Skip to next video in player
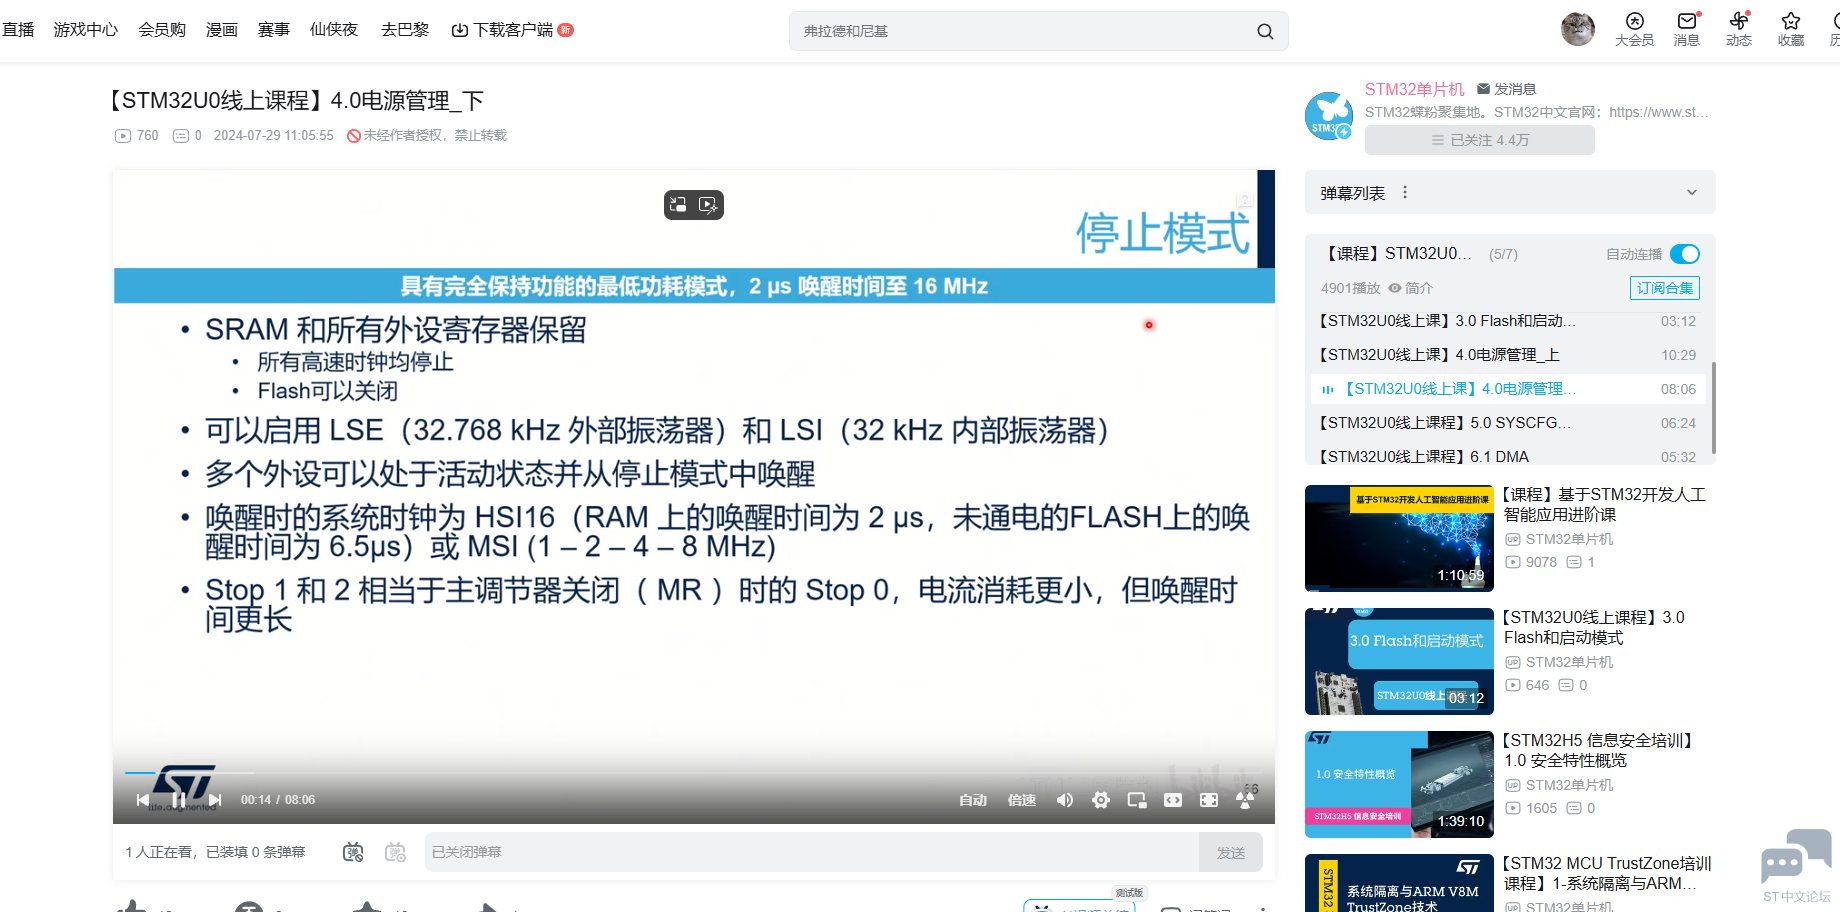The height and width of the screenshot is (912, 1840). 215,800
